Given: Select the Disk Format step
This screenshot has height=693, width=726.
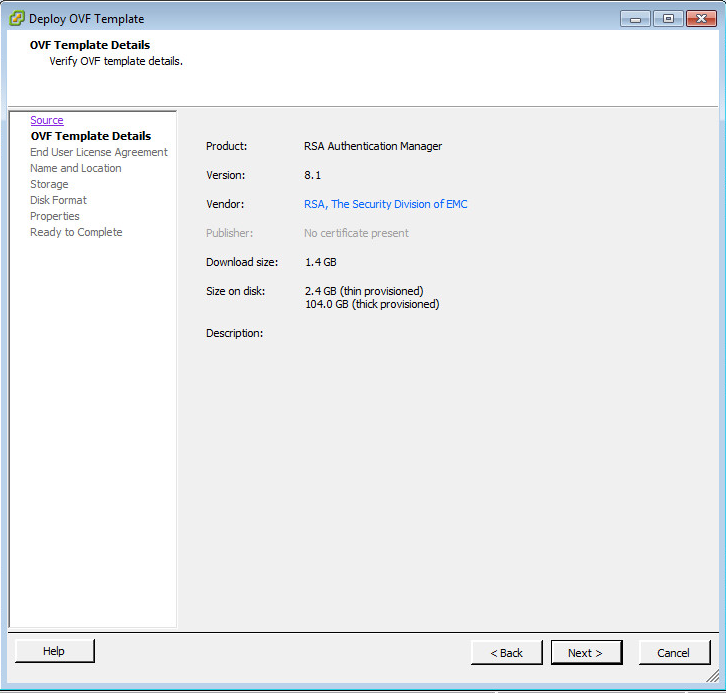Looking at the screenshot, I should point(58,200).
